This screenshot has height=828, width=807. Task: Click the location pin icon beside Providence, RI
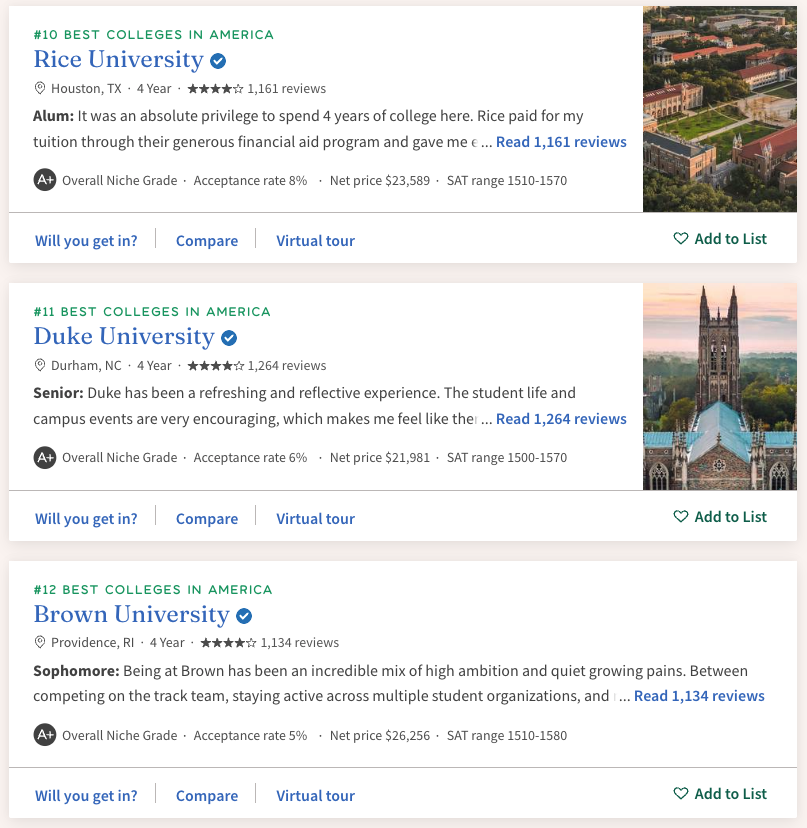[40, 643]
